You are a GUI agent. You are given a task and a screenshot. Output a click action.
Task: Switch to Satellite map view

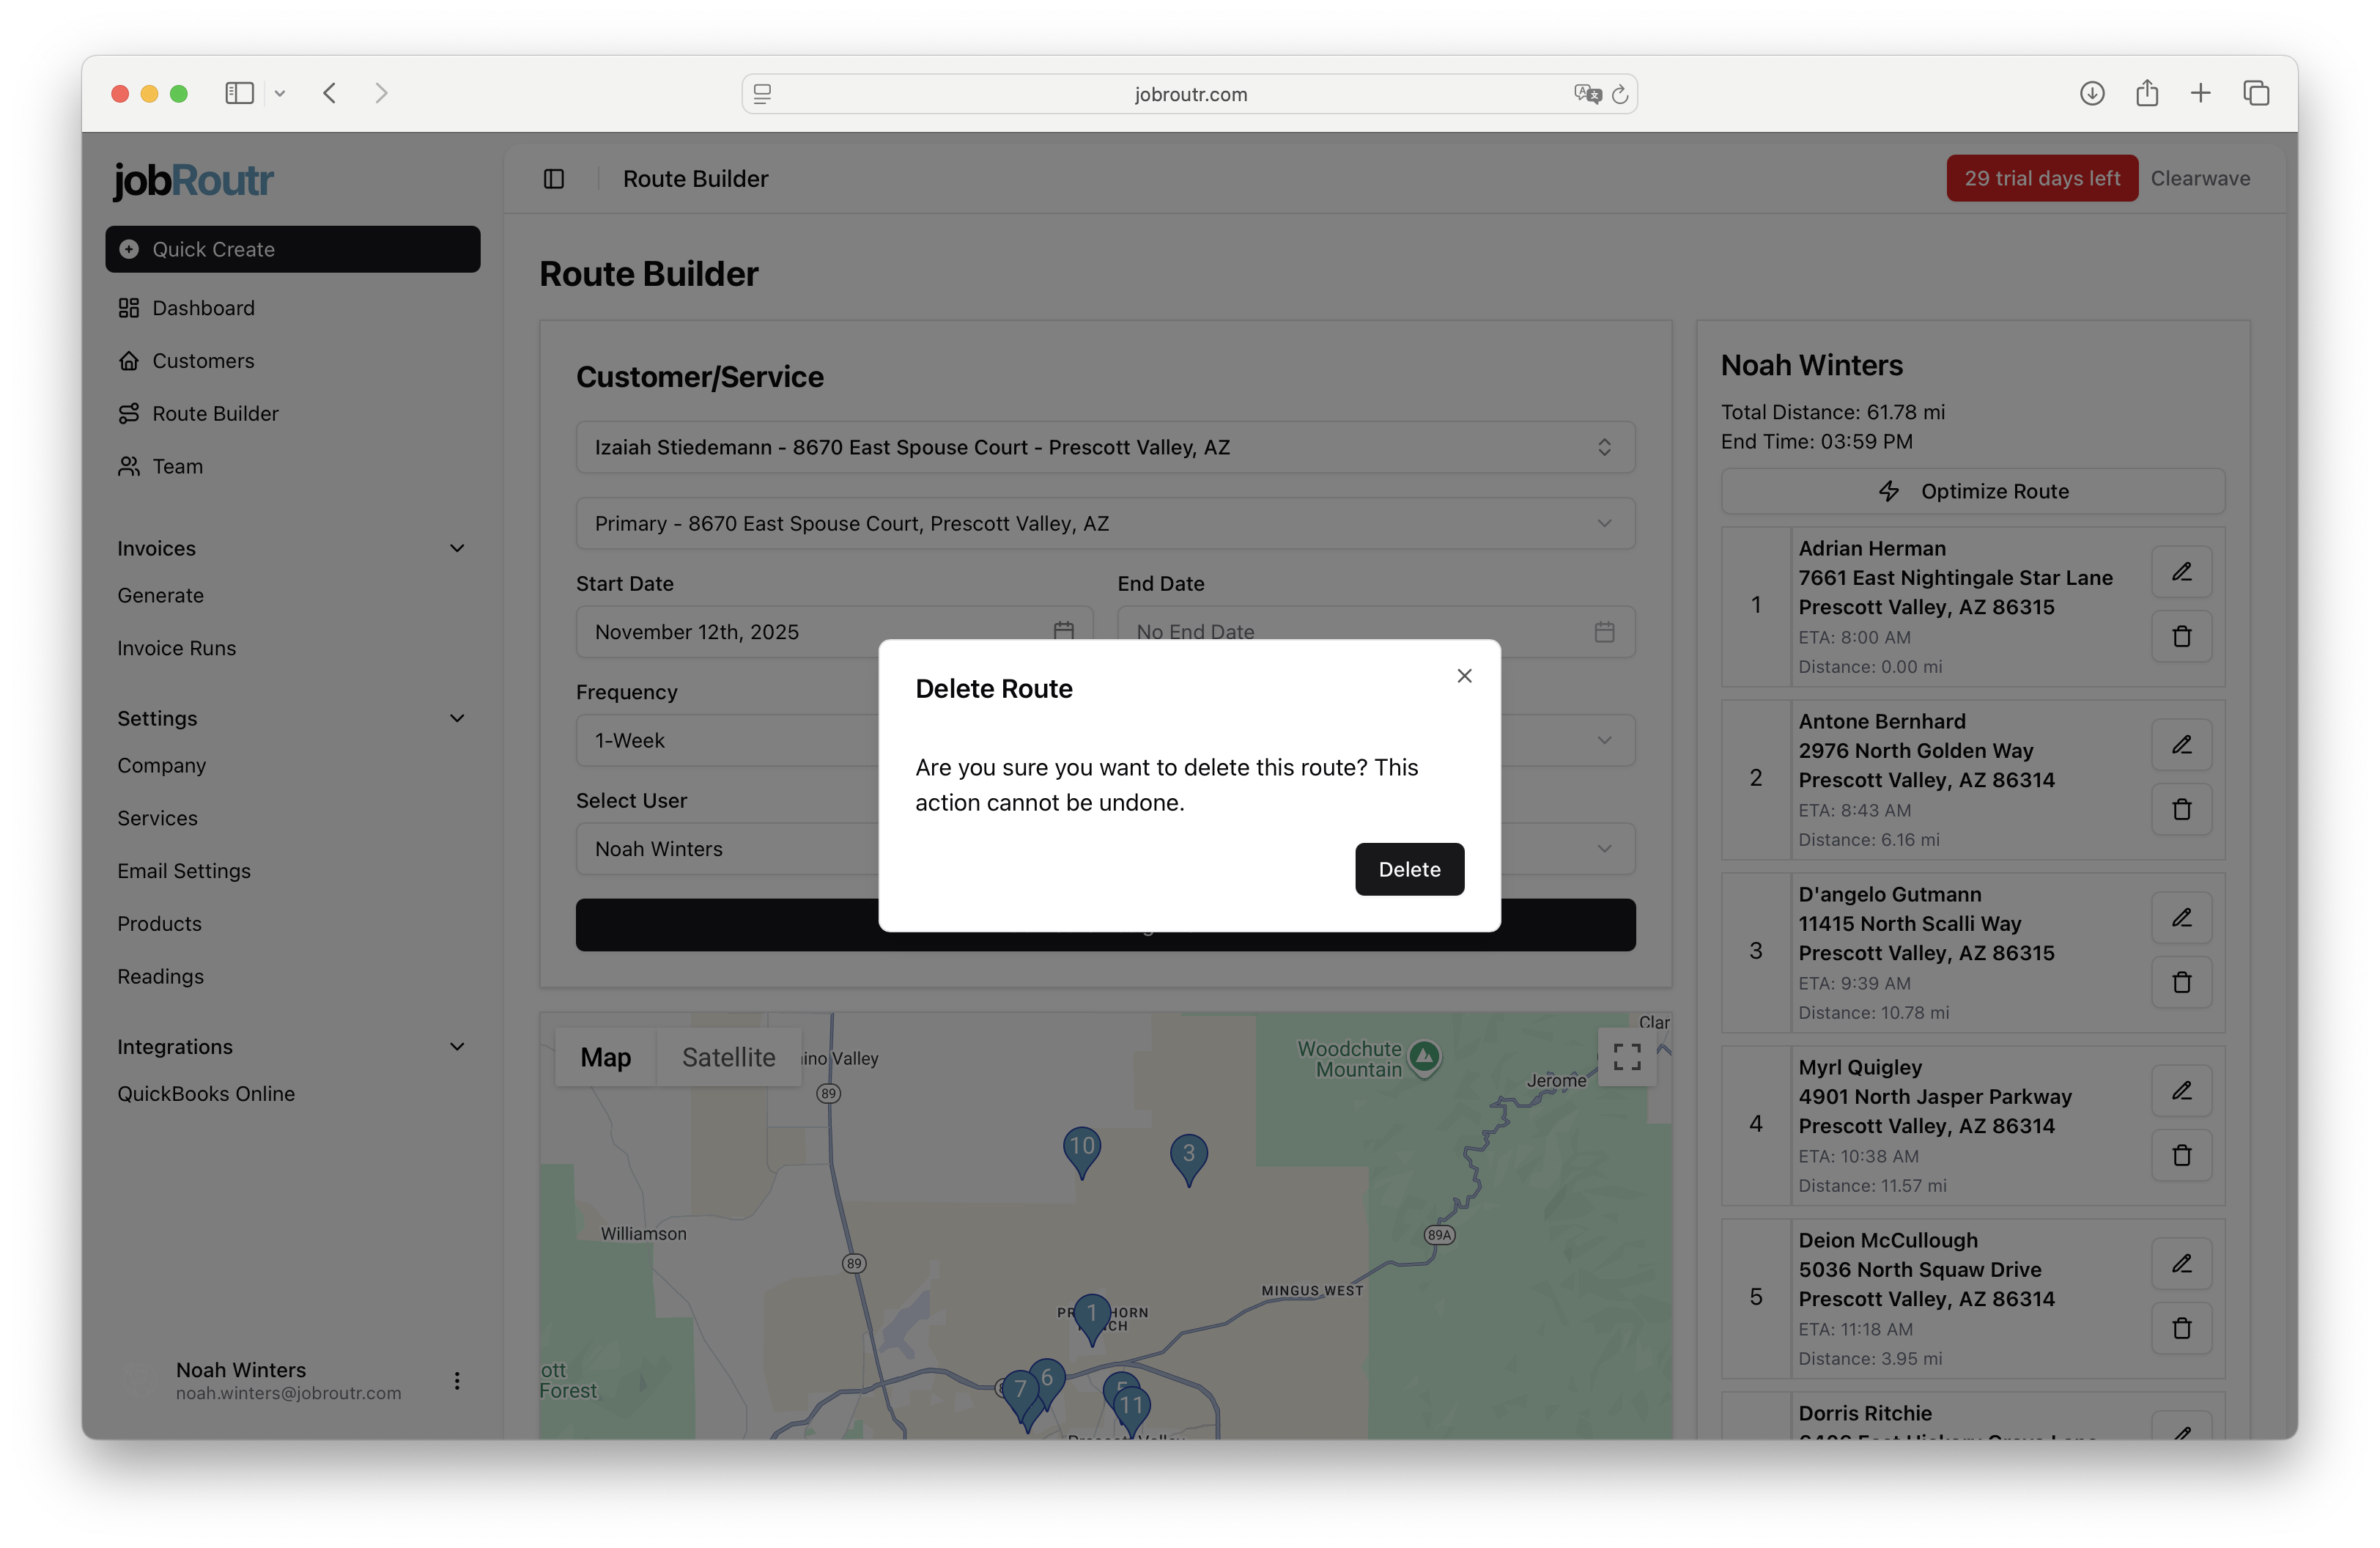729,1057
